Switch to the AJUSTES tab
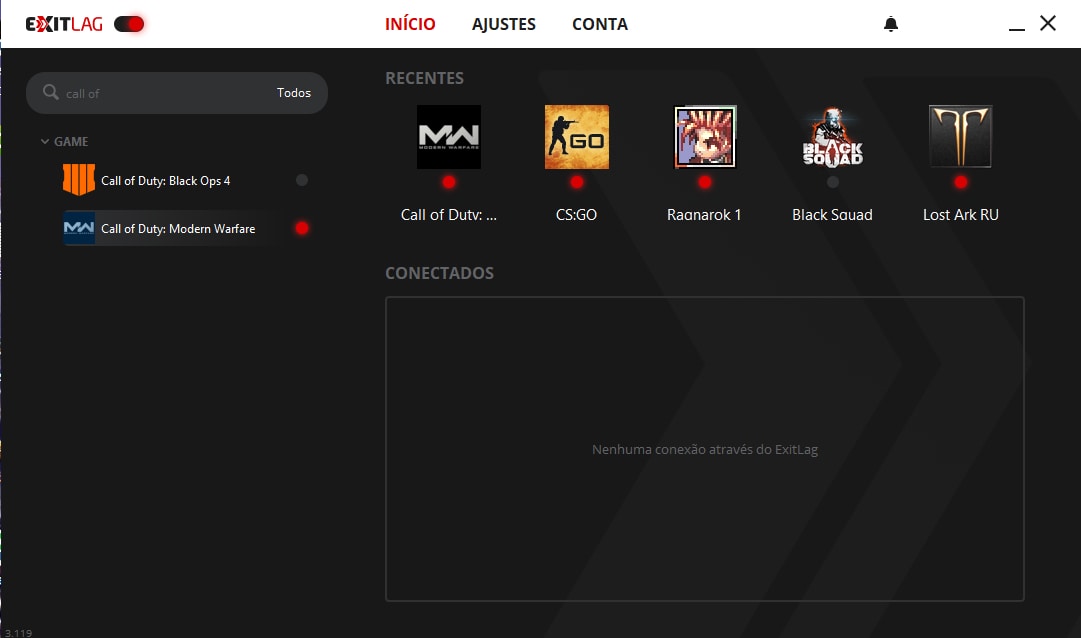 504,24
